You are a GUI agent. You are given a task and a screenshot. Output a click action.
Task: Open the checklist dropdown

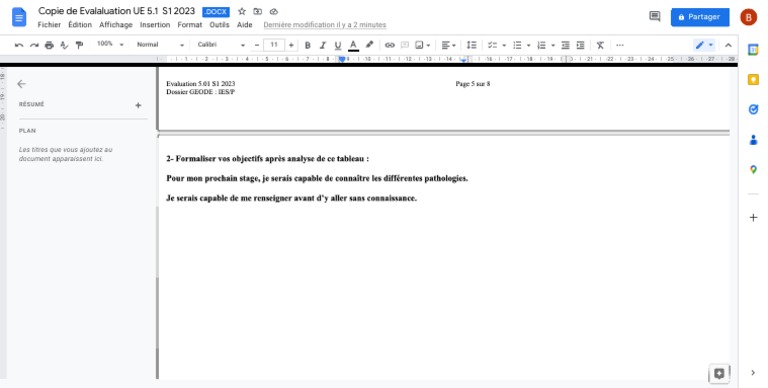pos(496,45)
